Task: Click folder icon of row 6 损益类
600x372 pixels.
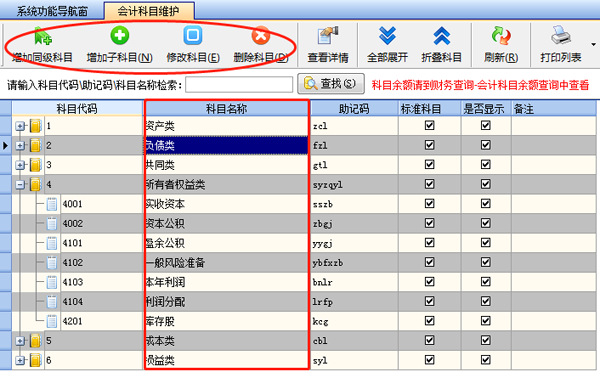Action: point(35,360)
